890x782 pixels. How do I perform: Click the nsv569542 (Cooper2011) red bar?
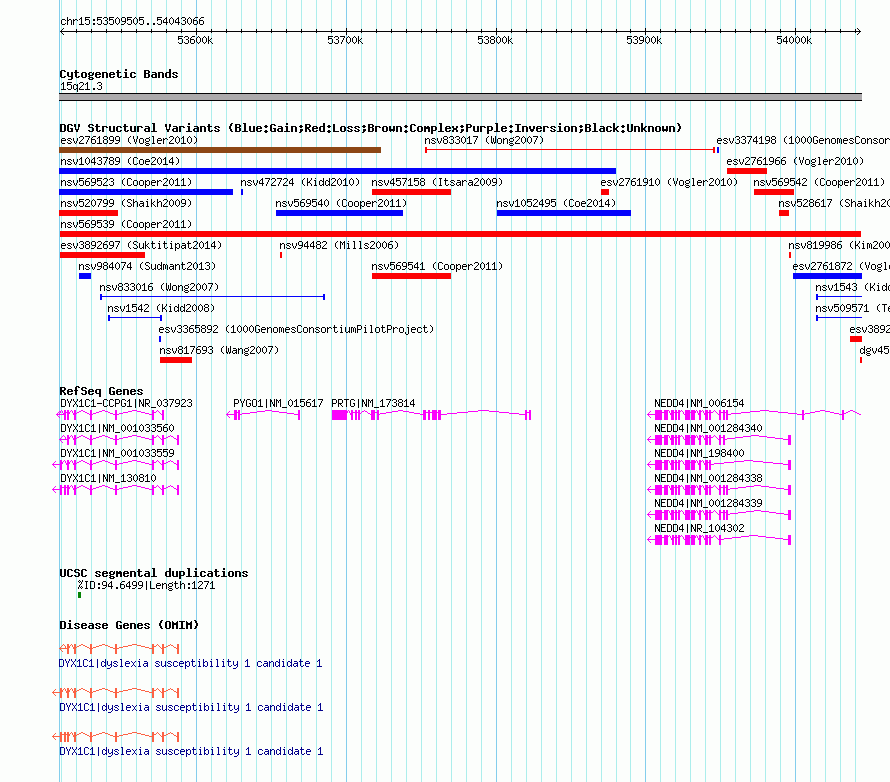(773, 192)
